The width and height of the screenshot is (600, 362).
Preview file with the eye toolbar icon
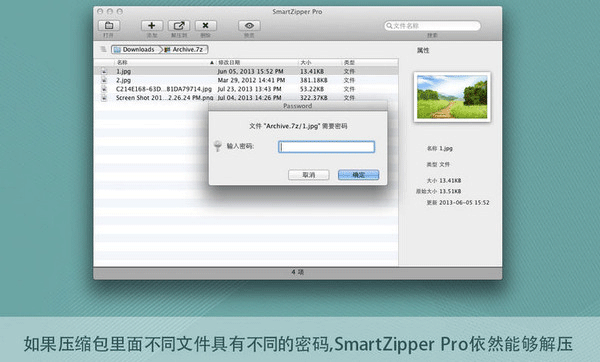point(249,26)
